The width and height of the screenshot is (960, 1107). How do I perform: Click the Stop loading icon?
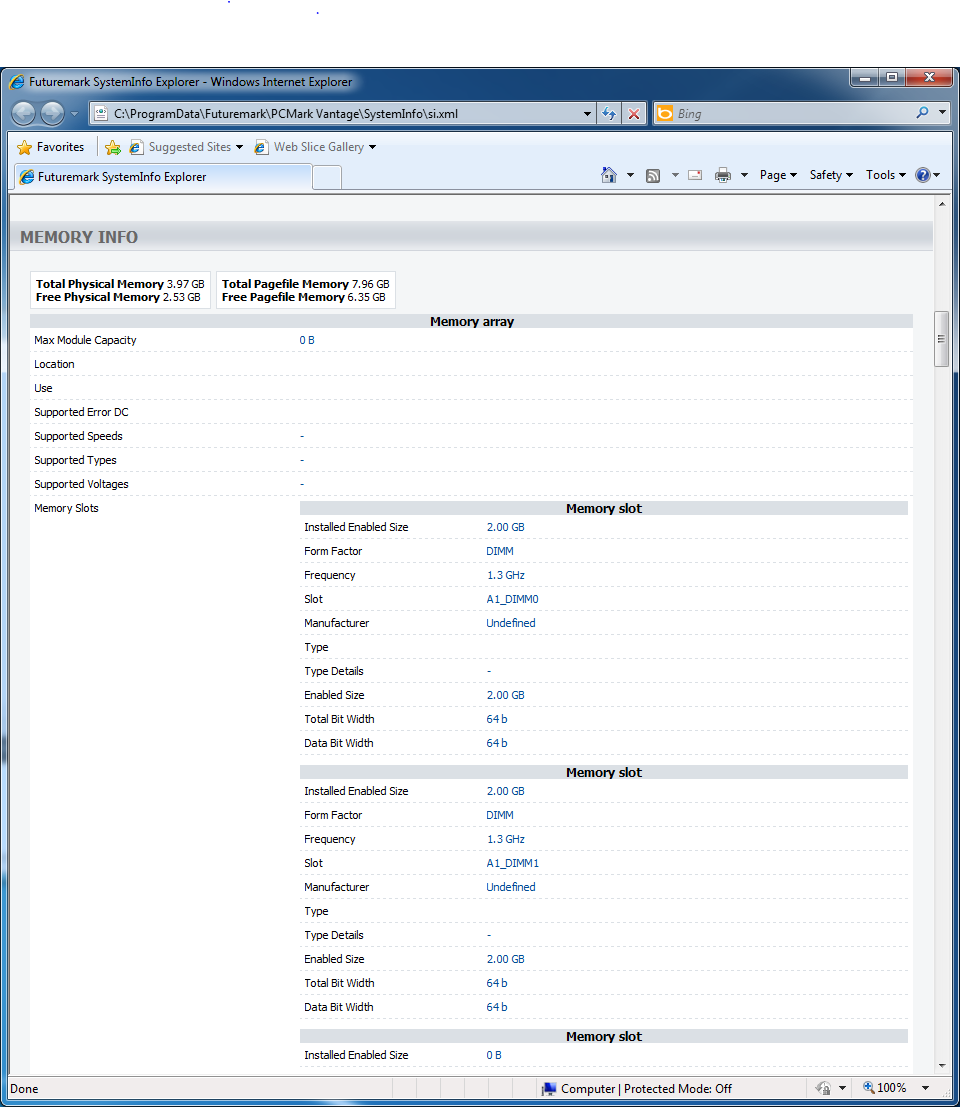tap(634, 114)
